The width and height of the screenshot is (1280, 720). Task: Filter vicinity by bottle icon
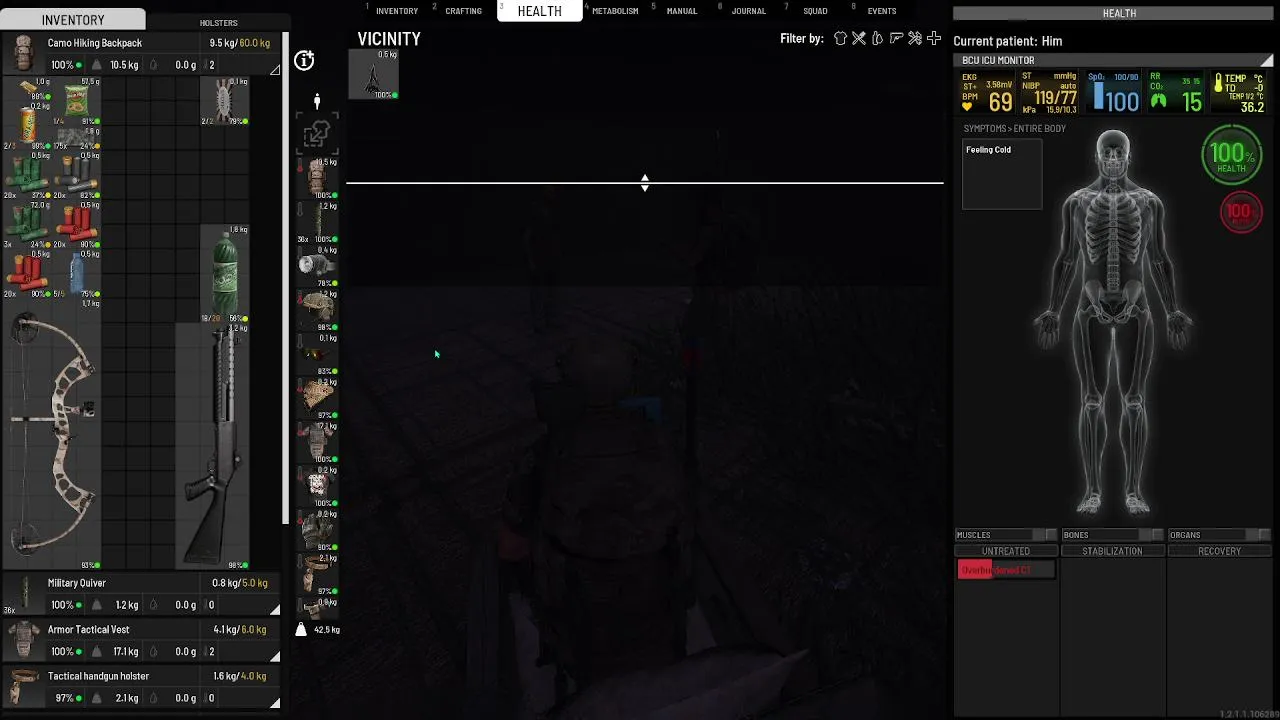(877, 38)
